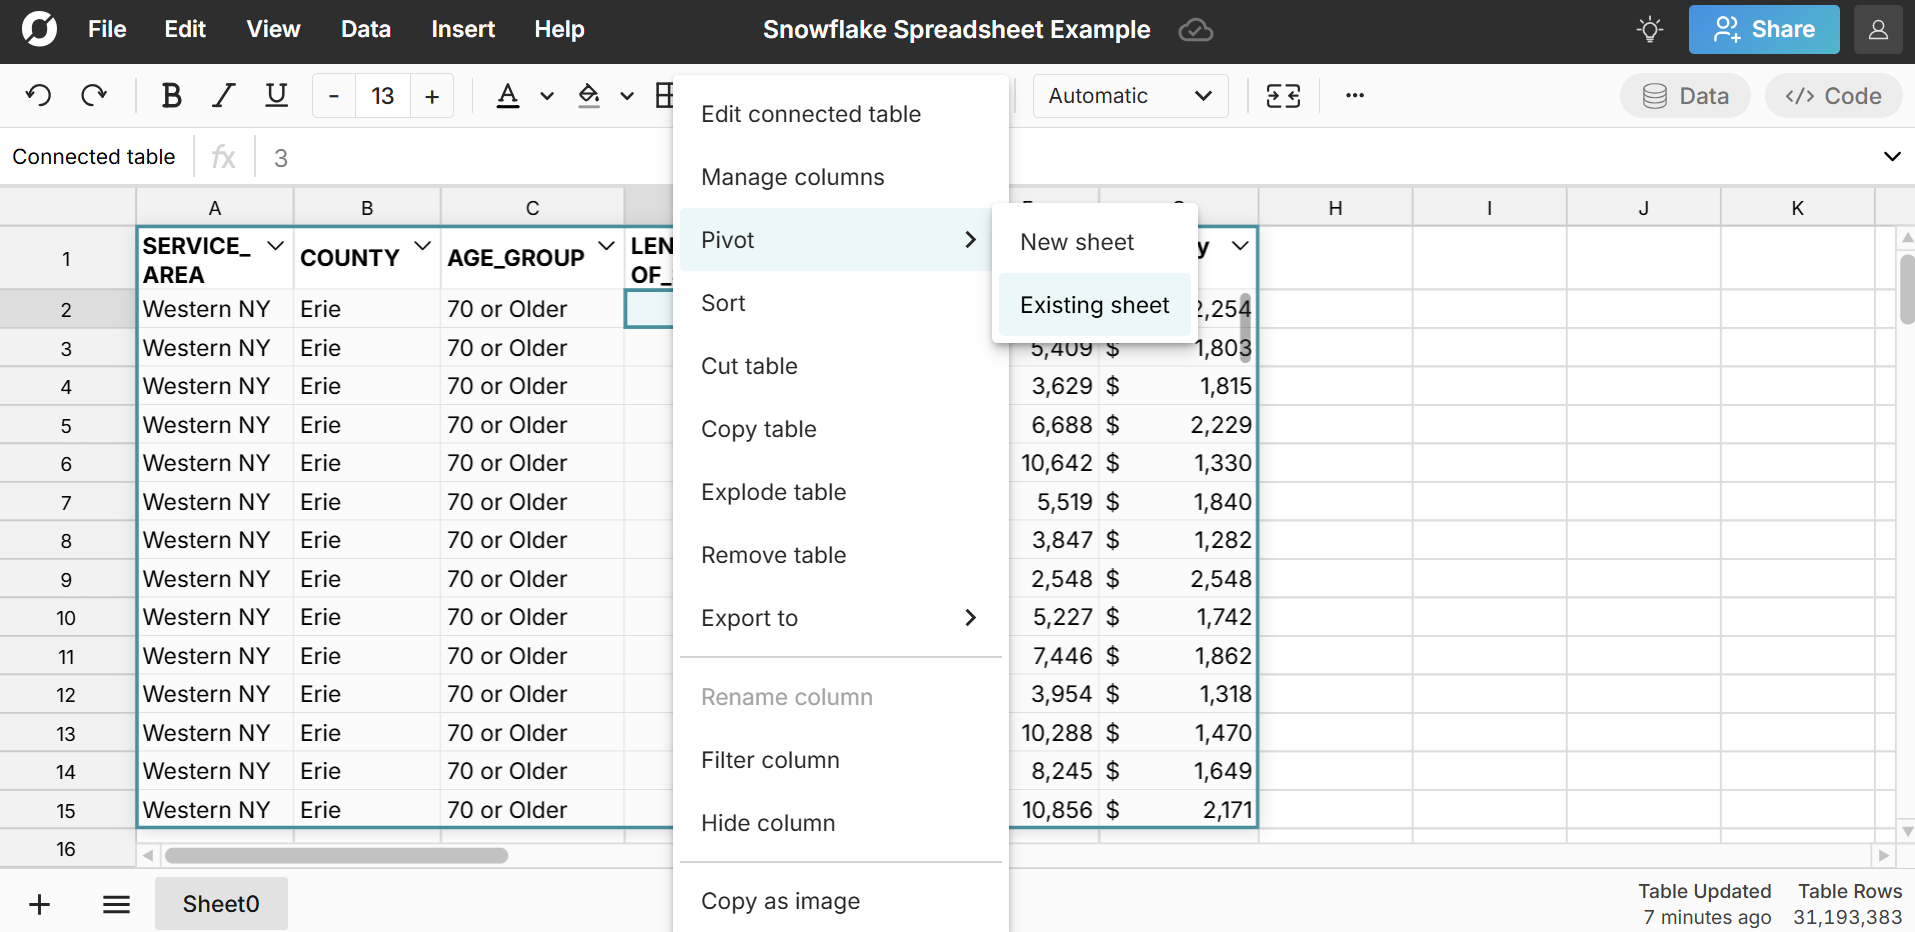Click the overflow ellipsis toolbar icon

coord(1354,95)
